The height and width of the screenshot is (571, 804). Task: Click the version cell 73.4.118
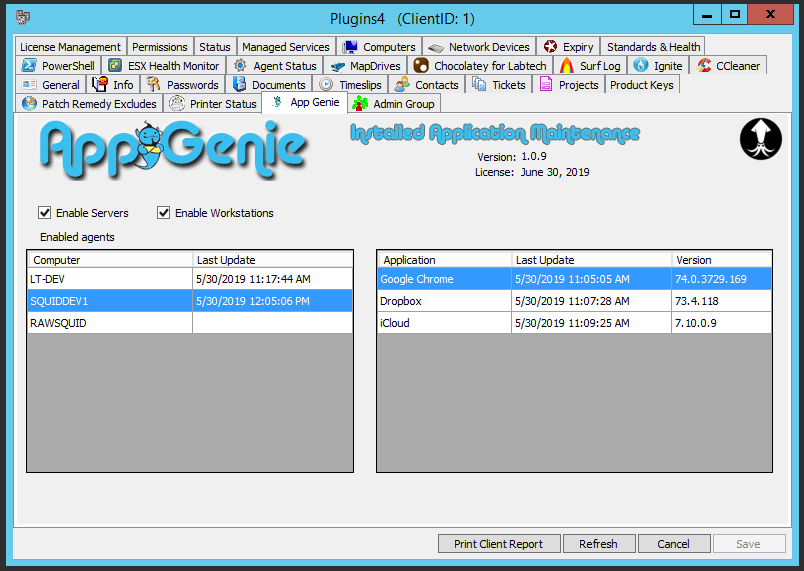[721, 301]
